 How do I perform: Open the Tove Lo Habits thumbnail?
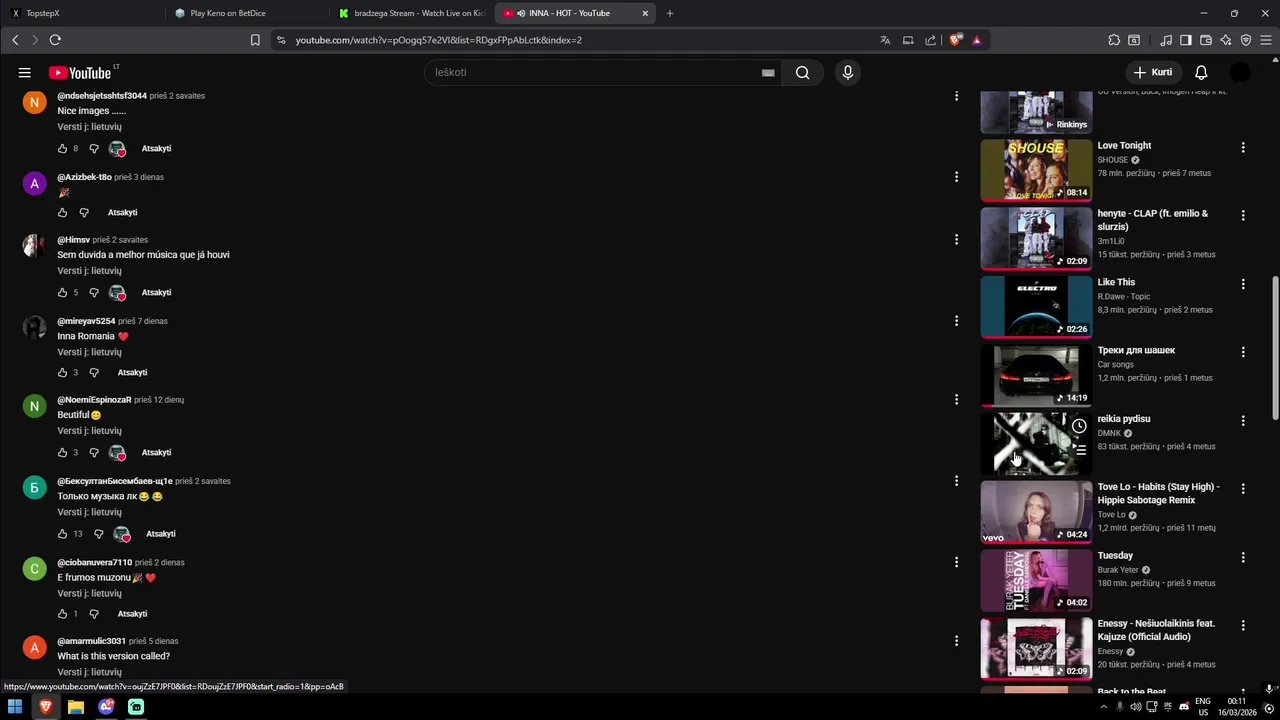coord(1036,512)
